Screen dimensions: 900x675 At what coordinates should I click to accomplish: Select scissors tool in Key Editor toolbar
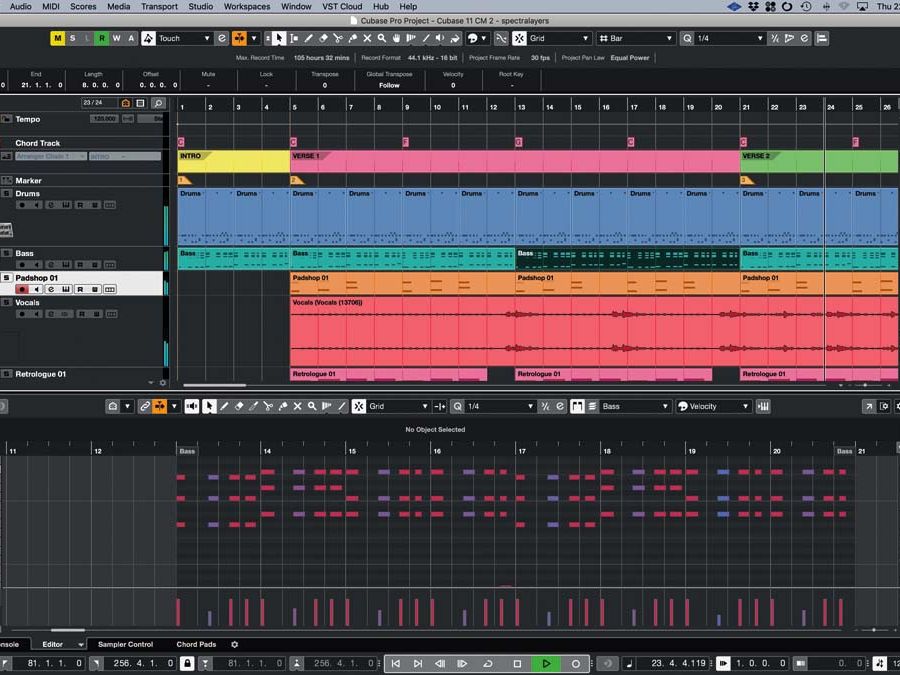(x=268, y=406)
